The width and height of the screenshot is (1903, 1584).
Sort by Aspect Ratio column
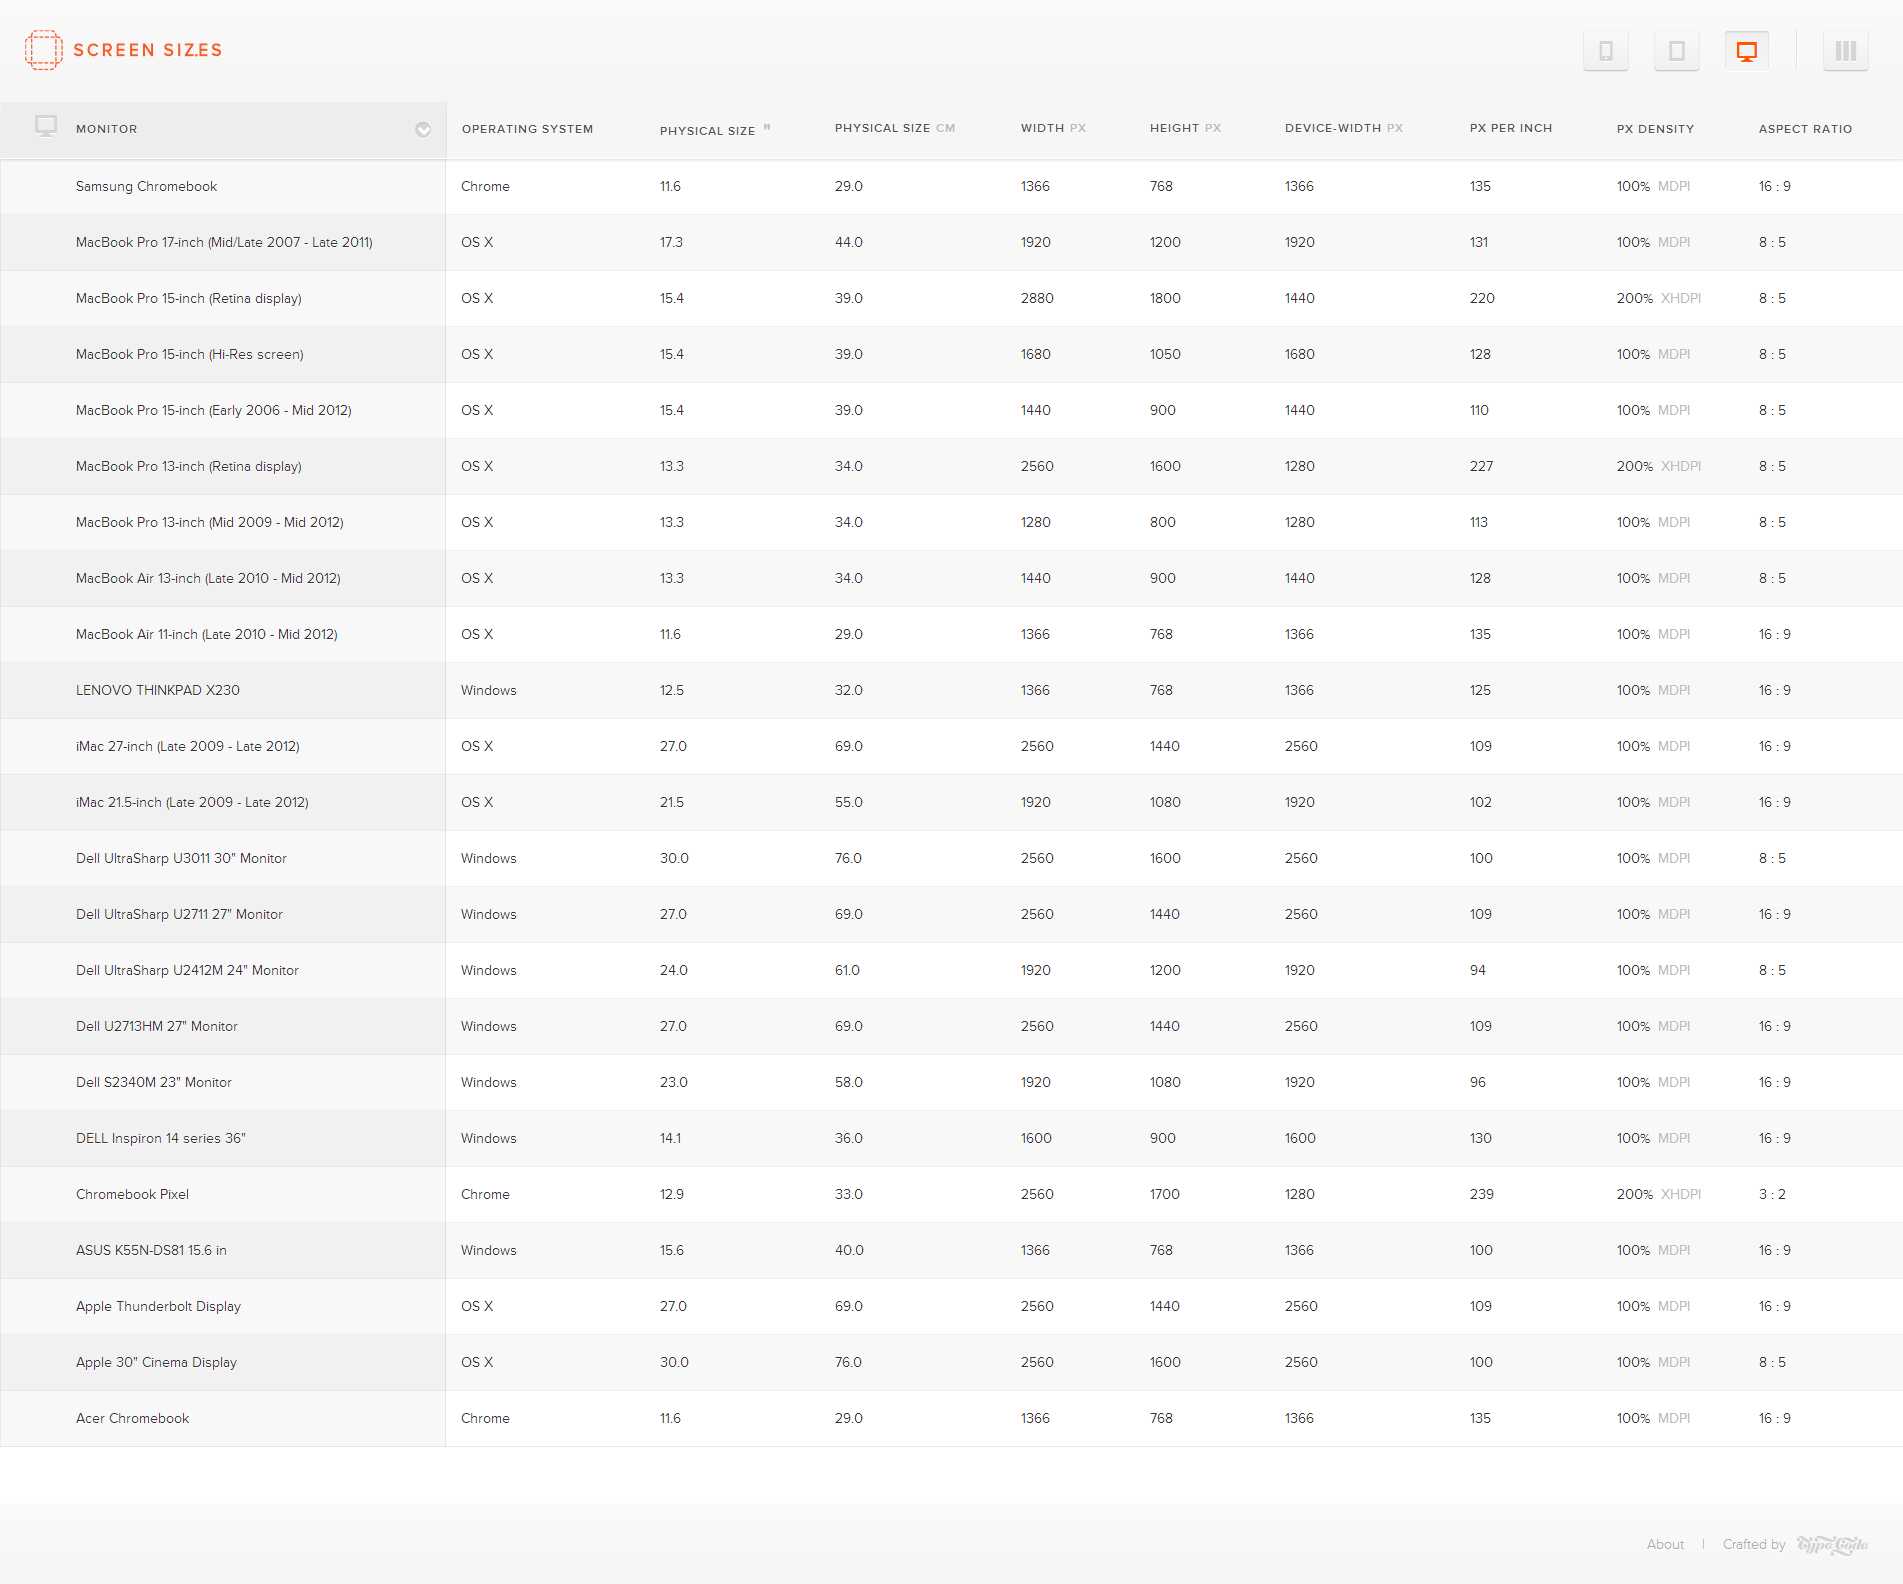coord(1805,129)
